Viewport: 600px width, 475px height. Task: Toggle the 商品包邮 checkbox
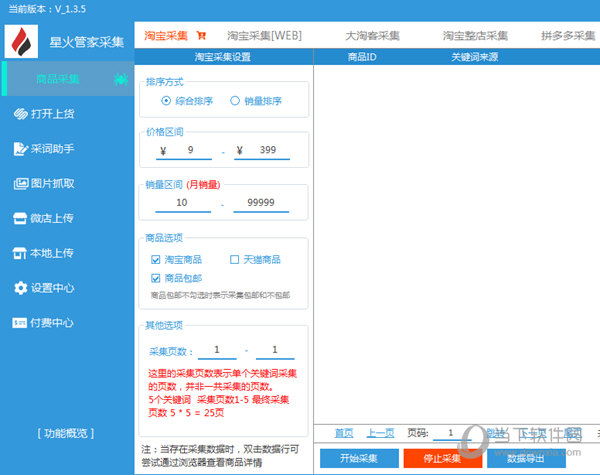click(x=155, y=278)
